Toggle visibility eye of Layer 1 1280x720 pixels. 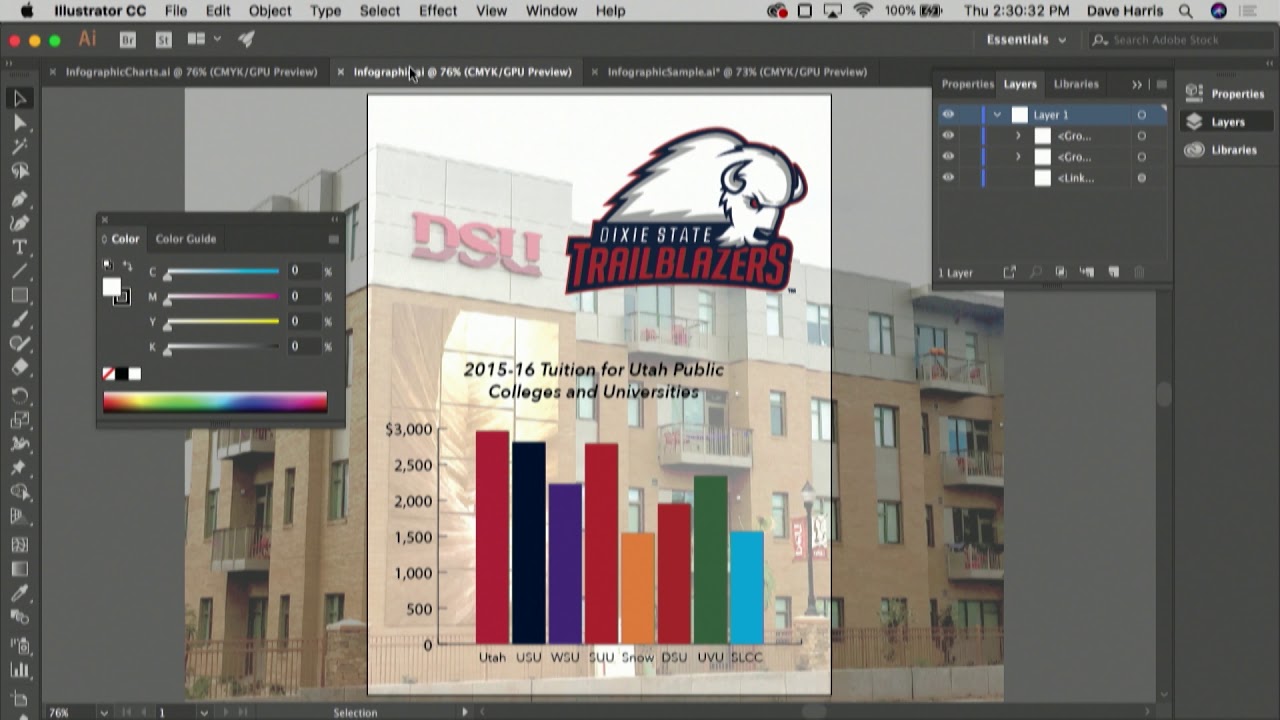tap(948, 115)
